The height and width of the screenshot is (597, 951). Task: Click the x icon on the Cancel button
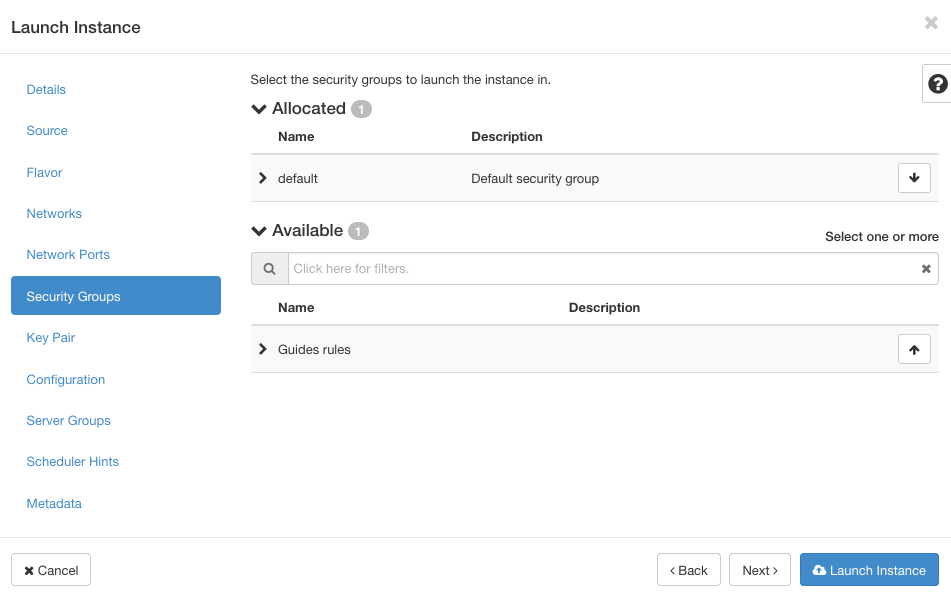pos(28,570)
